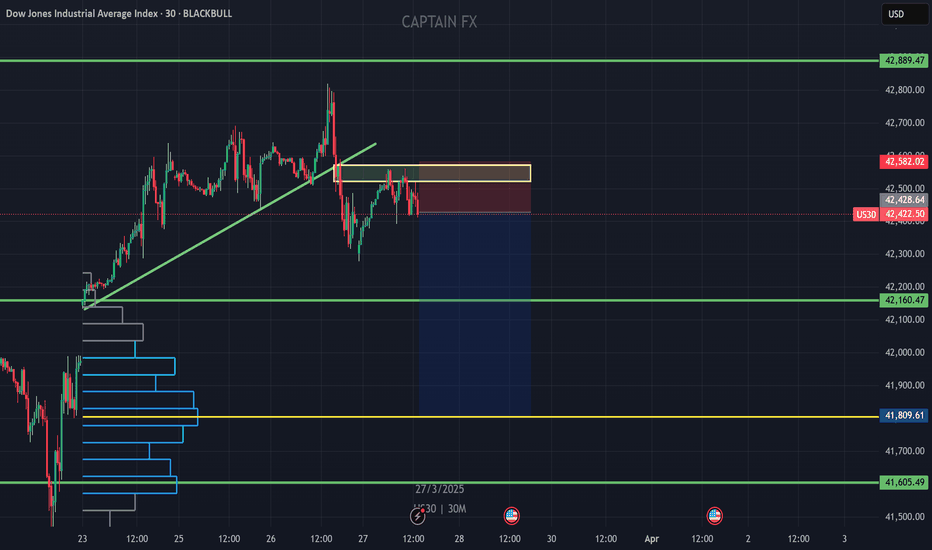
Task: Select the 42,889.47 green price label
Action: pyautogui.click(x=904, y=60)
